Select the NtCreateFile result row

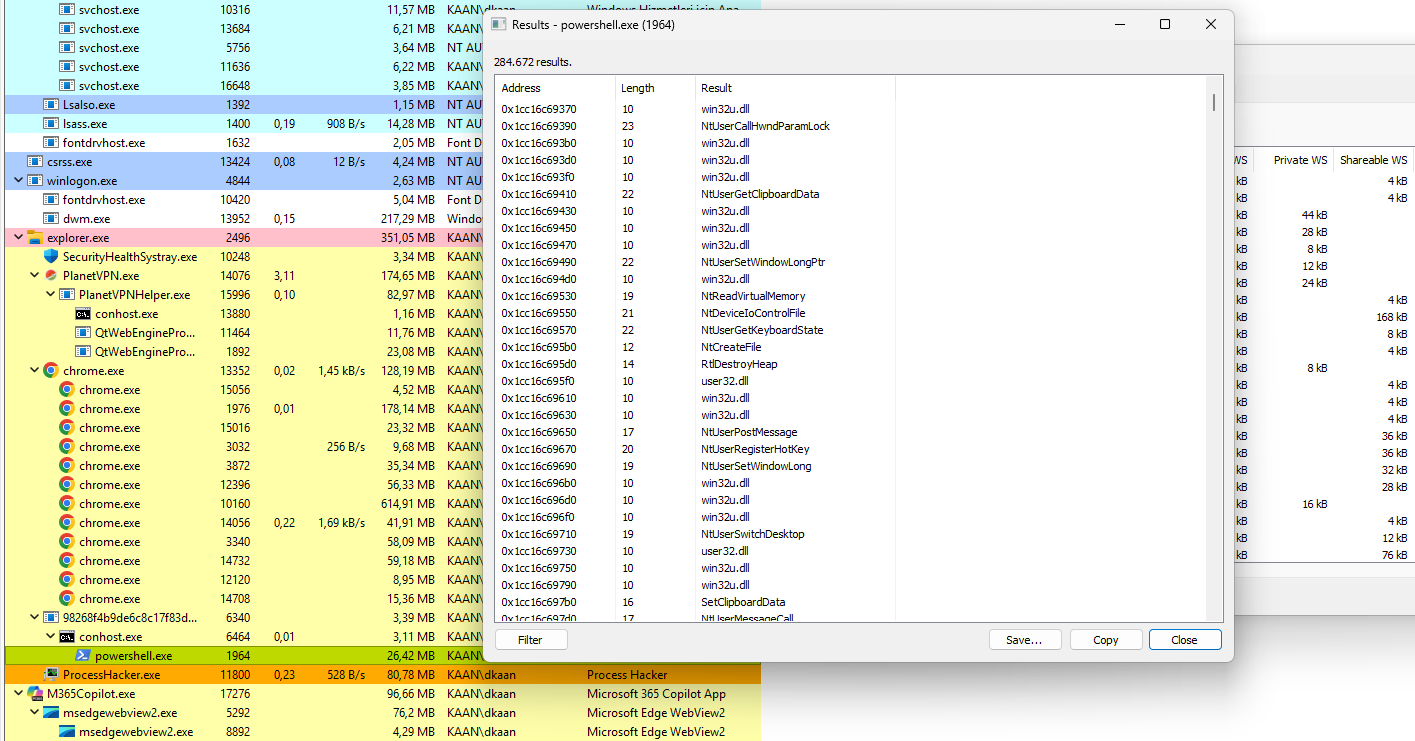[x=851, y=347]
